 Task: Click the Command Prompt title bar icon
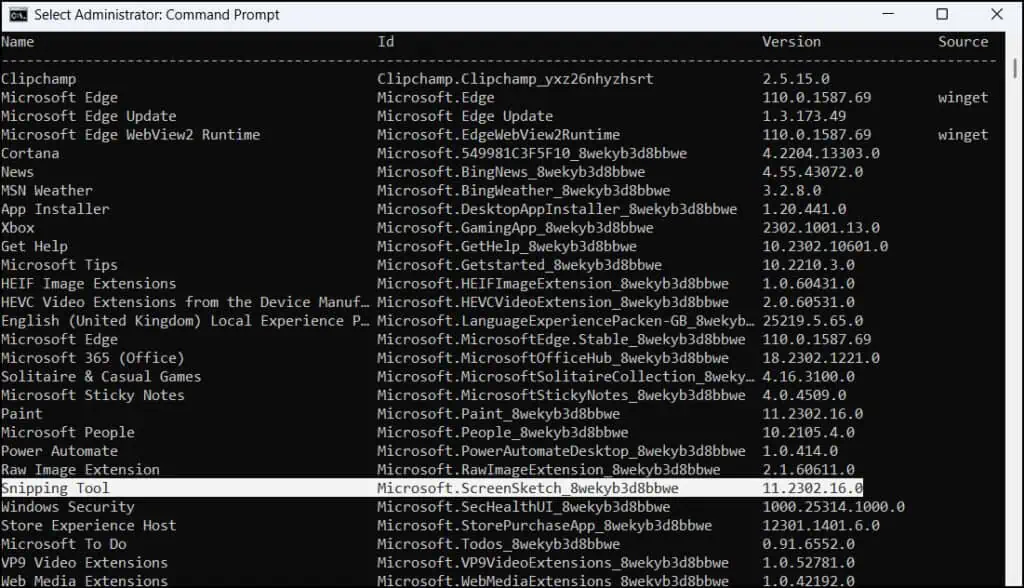pyautogui.click(x=18, y=14)
